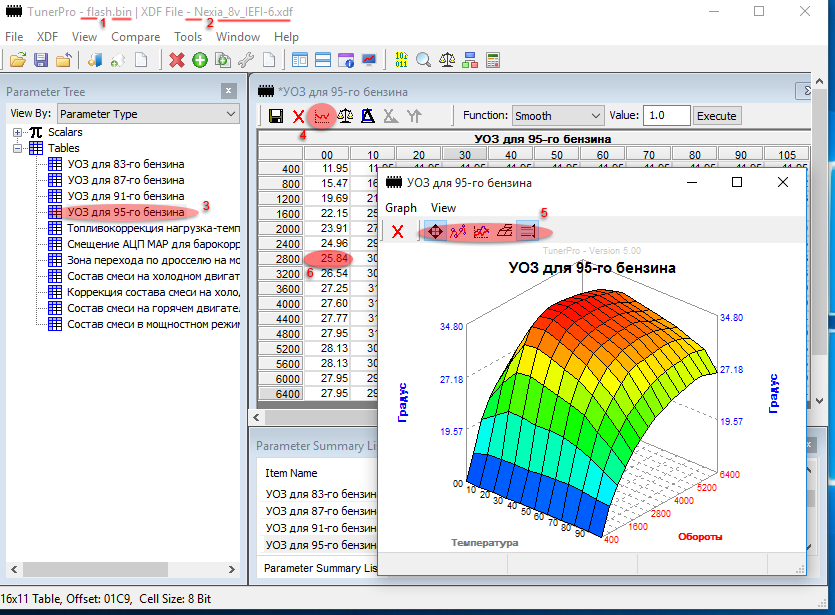Select УОЗ для 83-го бензина in tree
Image resolution: width=835 pixels, height=615 pixels.
coord(126,164)
